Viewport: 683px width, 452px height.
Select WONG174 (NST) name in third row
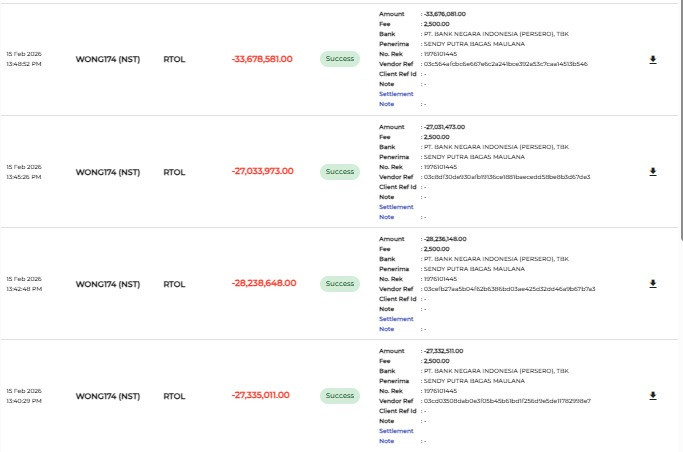click(108, 284)
